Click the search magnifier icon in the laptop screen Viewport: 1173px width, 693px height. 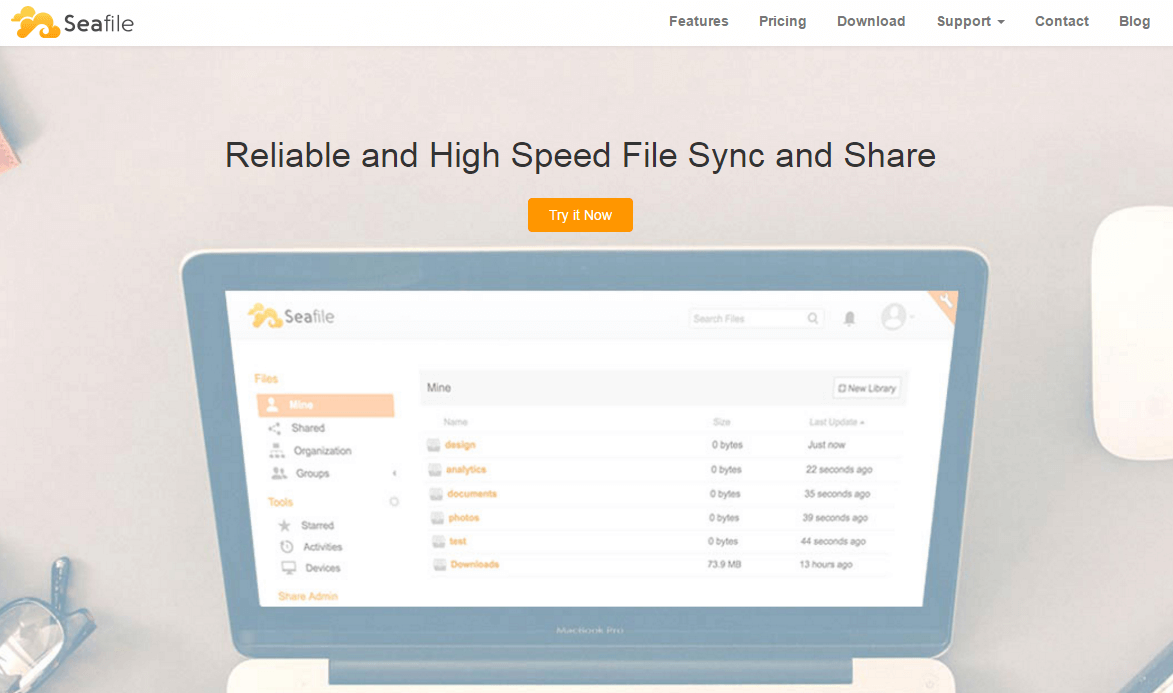[x=812, y=319]
